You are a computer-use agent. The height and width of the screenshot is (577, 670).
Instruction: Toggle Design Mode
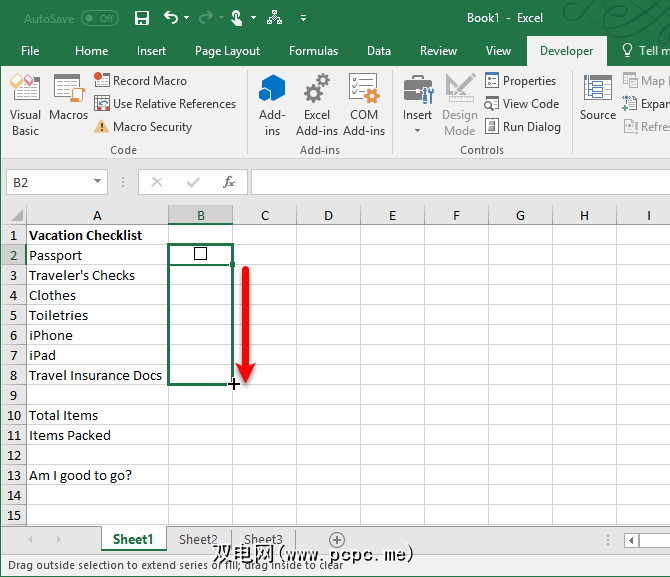click(460, 105)
